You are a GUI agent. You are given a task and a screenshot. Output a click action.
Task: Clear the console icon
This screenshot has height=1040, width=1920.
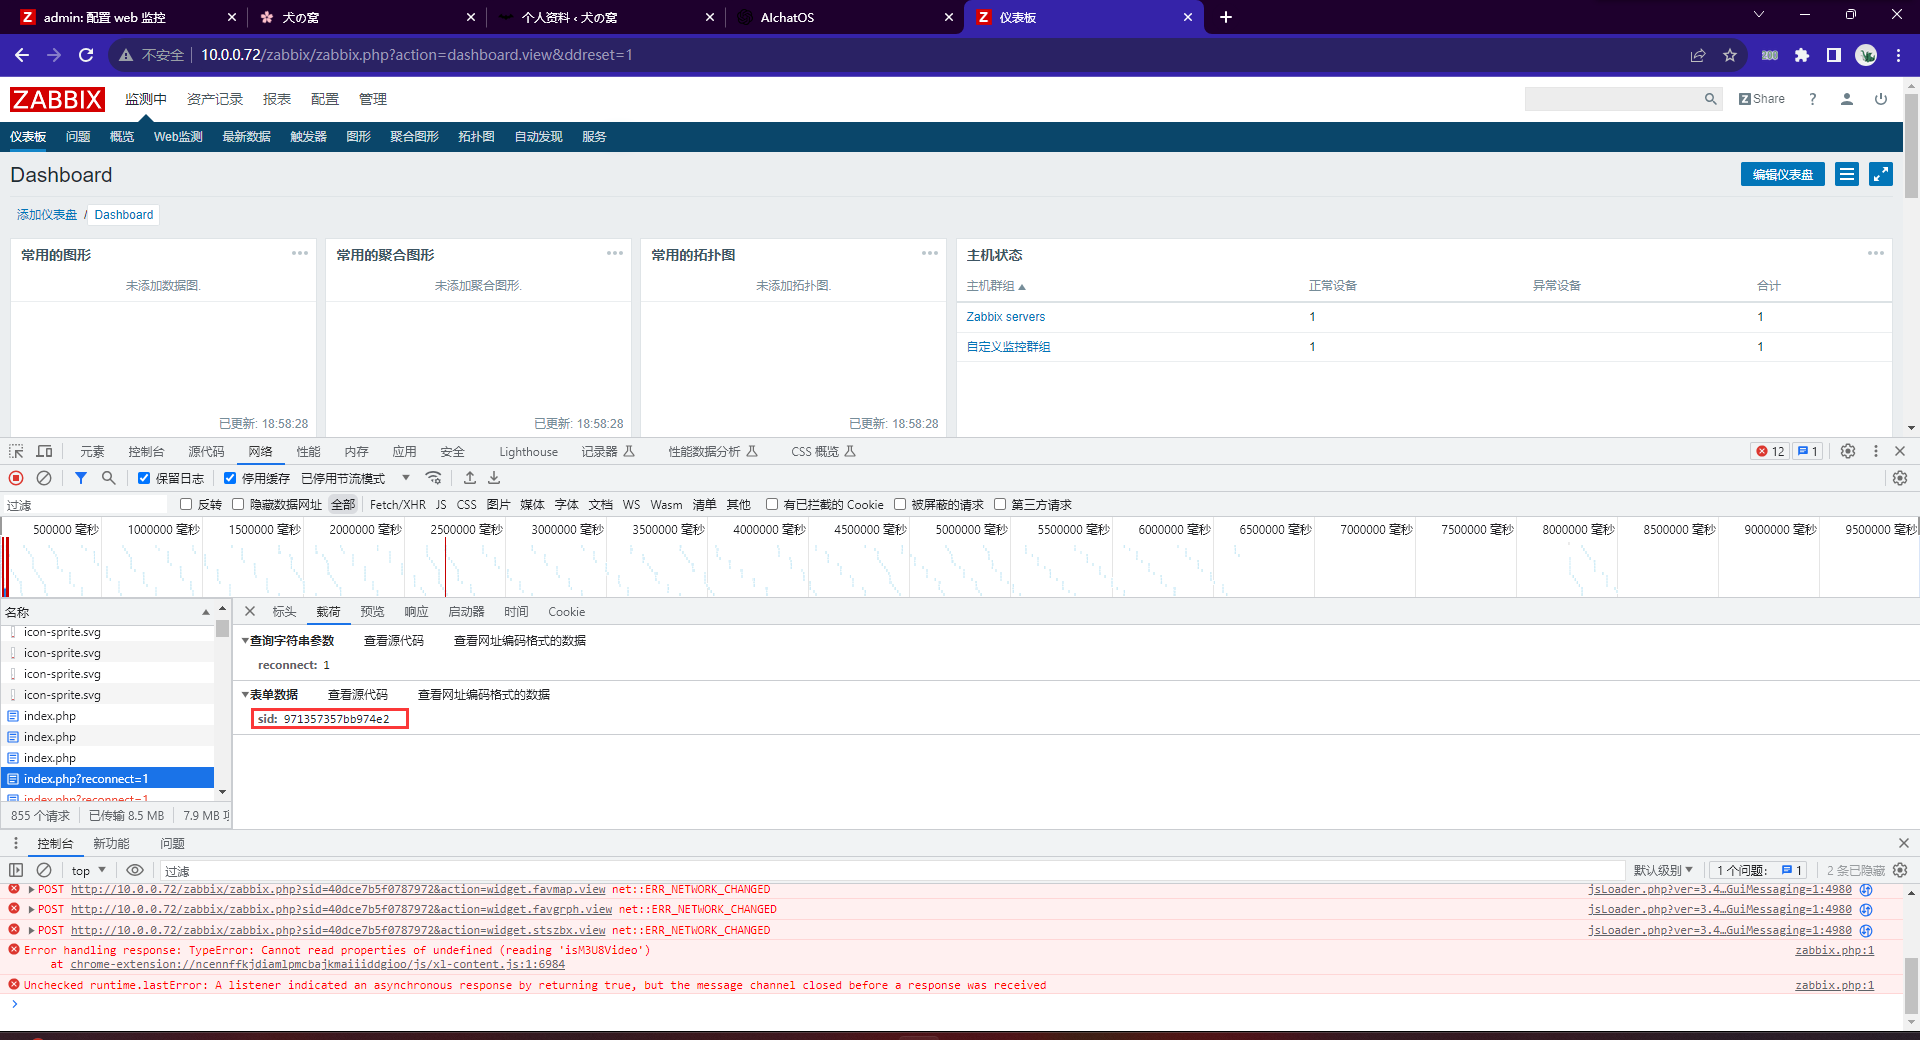tap(44, 870)
